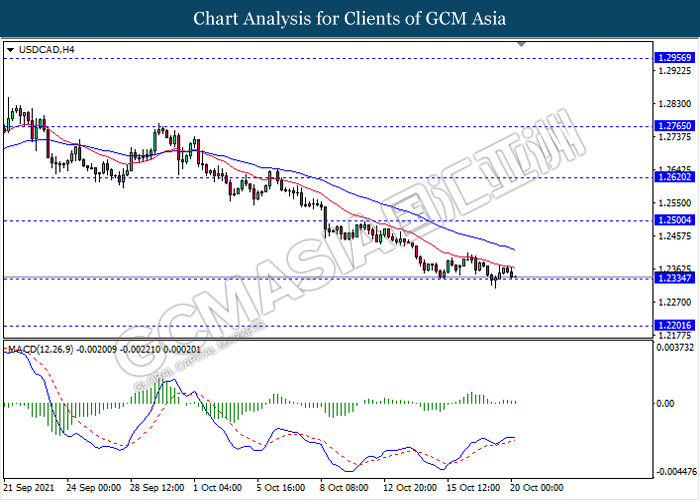The image size is (700, 500).
Task: Click the Chart Analysis for Clients header
Action: pos(350,19)
